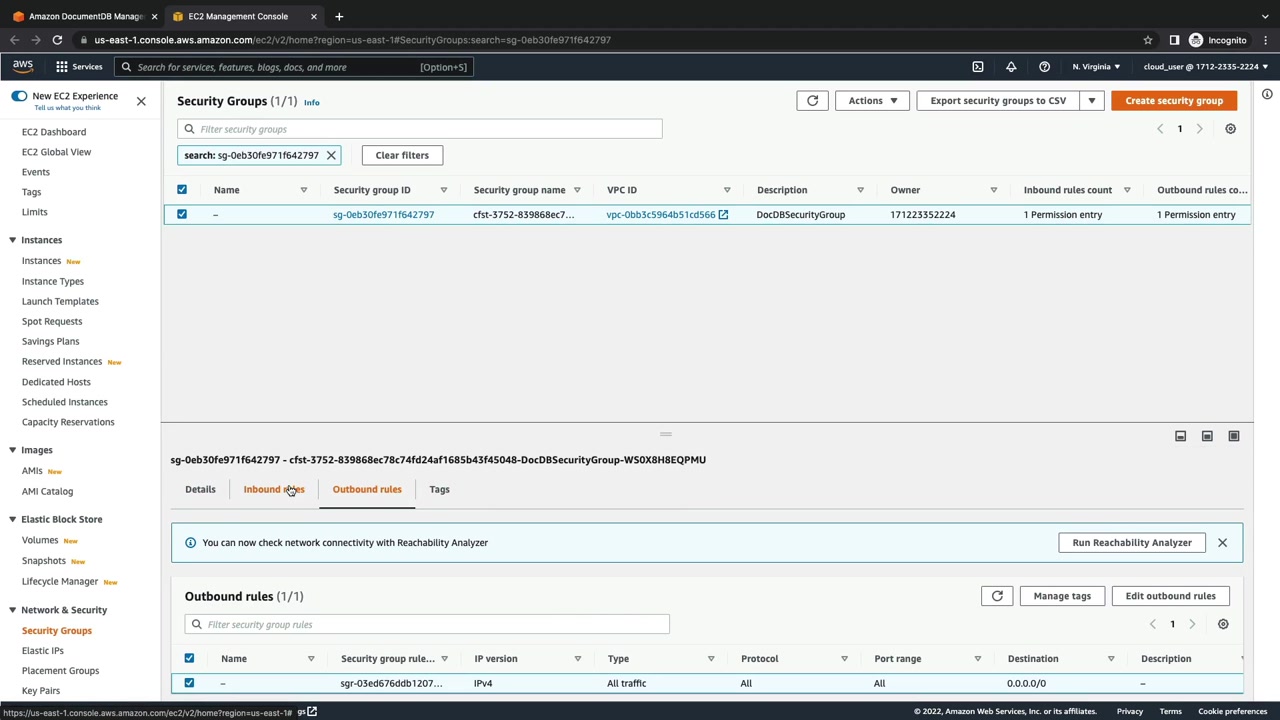Open the Manage tags button
Image resolution: width=1280 pixels, height=720 pixels.
[x=1062, y=596]
